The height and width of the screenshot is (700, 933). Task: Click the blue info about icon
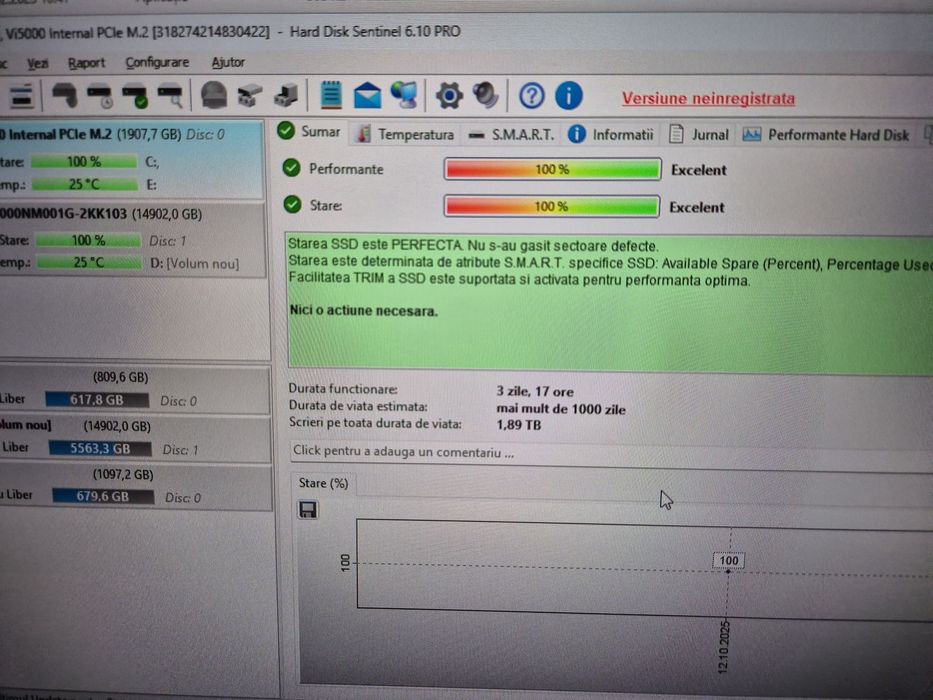click(x=568, y=96)
